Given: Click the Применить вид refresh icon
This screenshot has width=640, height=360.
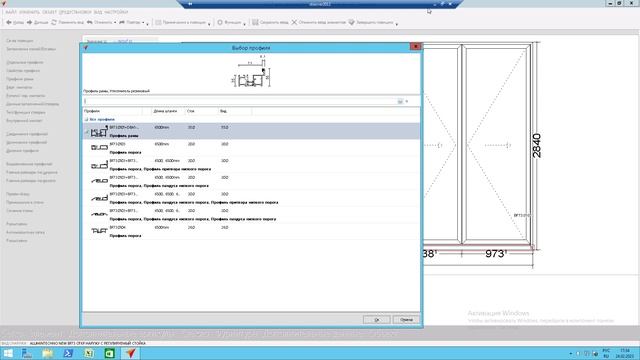Looking at the screenshot, I should 54,22.
